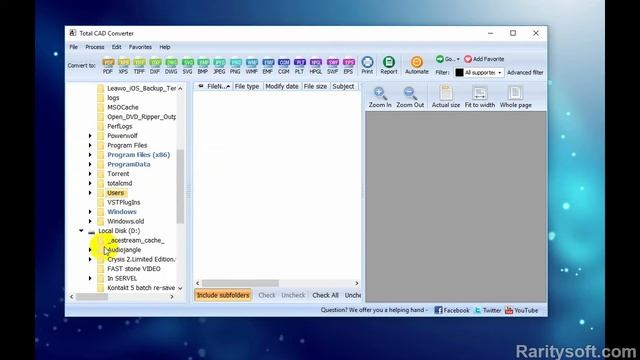The image size is (640, 360).
Task: Open the YouTube link
Action: click(x=522, y=310)
